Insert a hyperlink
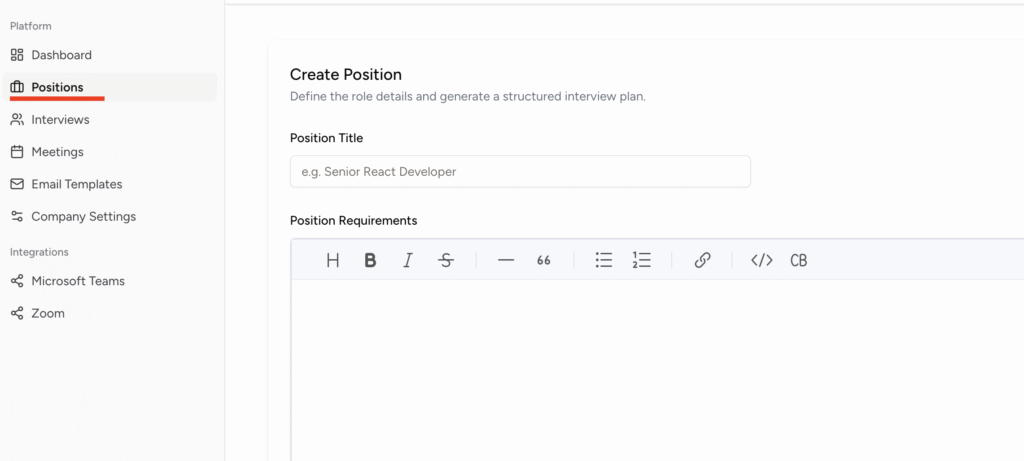Screen dimensions: 1024x461 coord(702,260)
